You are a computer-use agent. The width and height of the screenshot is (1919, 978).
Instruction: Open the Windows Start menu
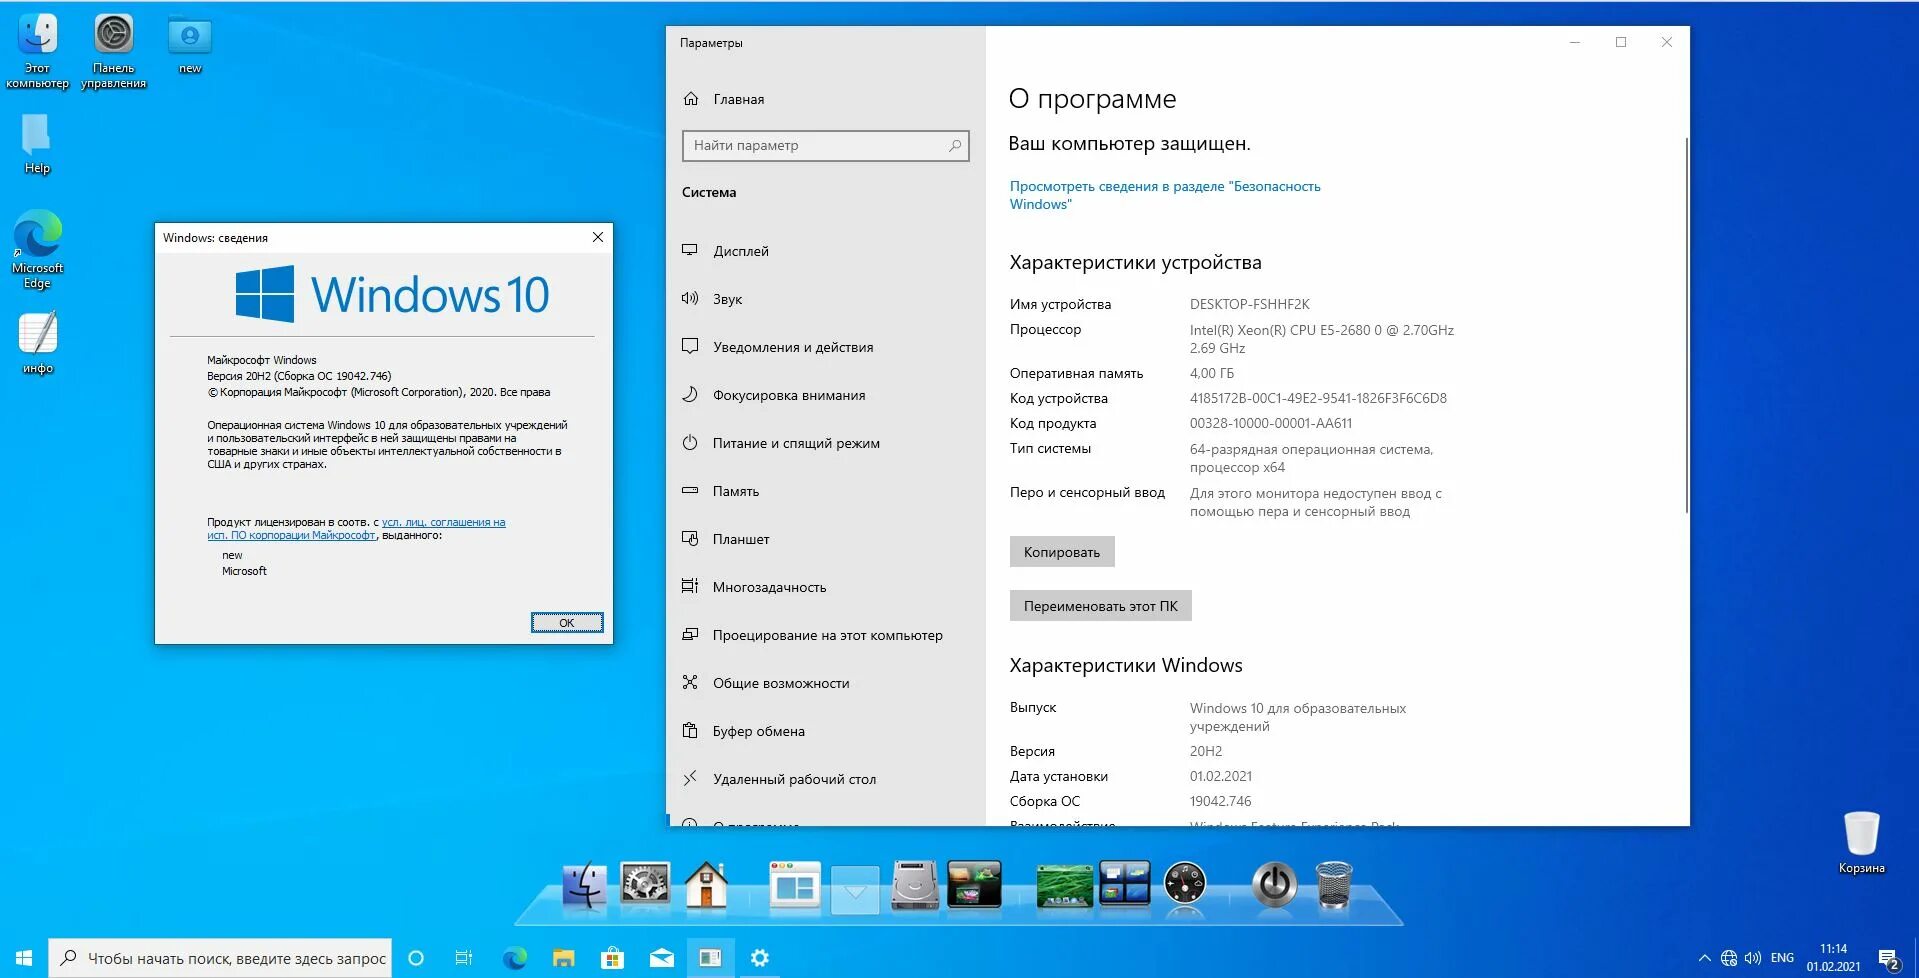[24, 958]
